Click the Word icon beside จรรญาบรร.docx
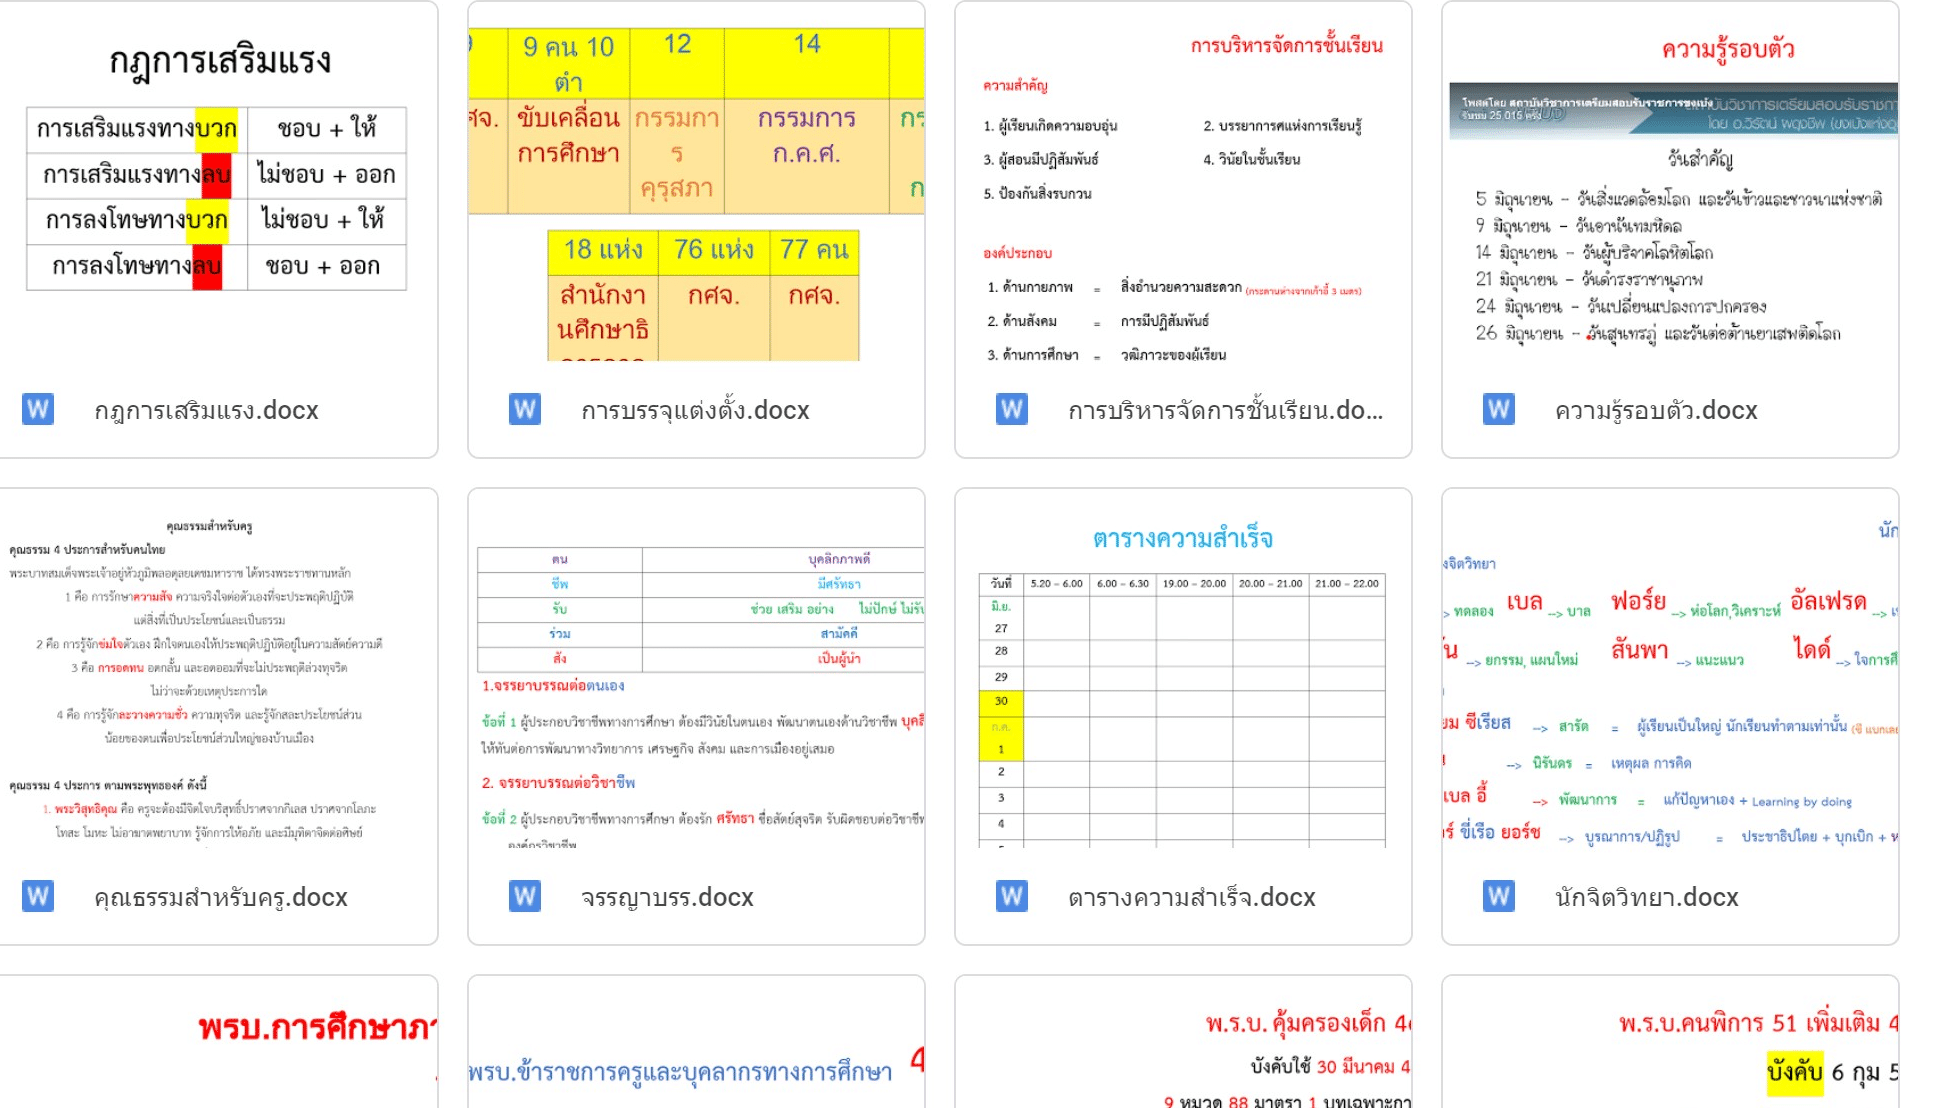Viewport: 1946px width, 1108px height. [525, 896]
